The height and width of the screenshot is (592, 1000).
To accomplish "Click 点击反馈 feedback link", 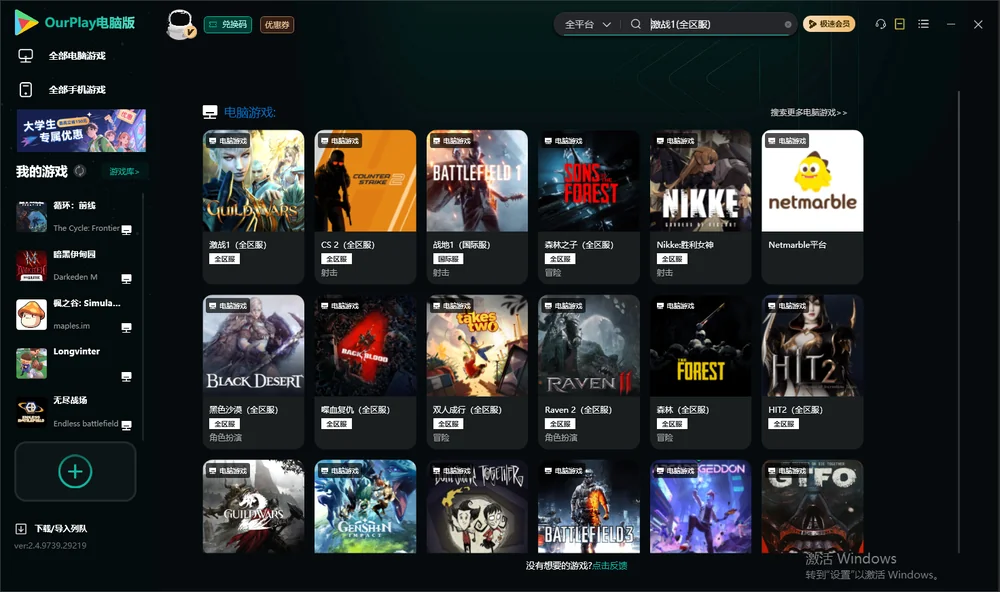I will [x=610, y=565].
